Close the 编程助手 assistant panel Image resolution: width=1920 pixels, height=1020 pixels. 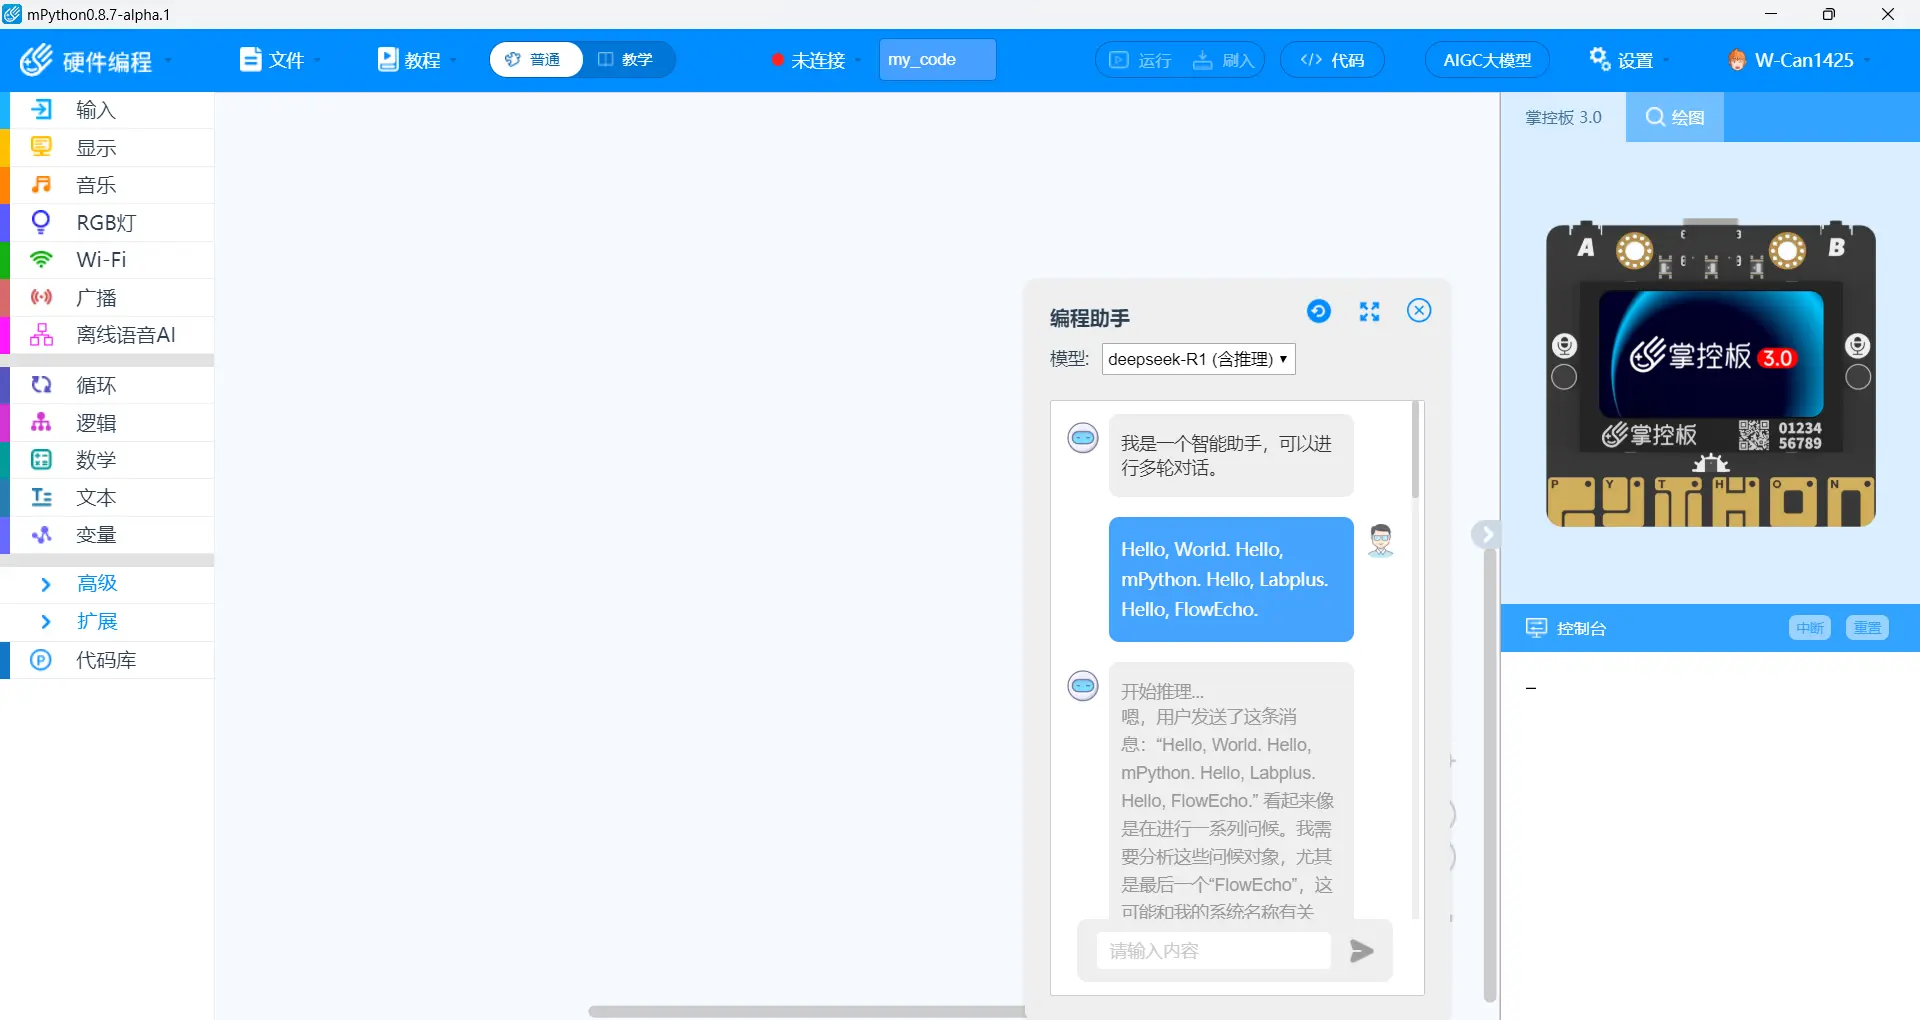(1418, 311)
